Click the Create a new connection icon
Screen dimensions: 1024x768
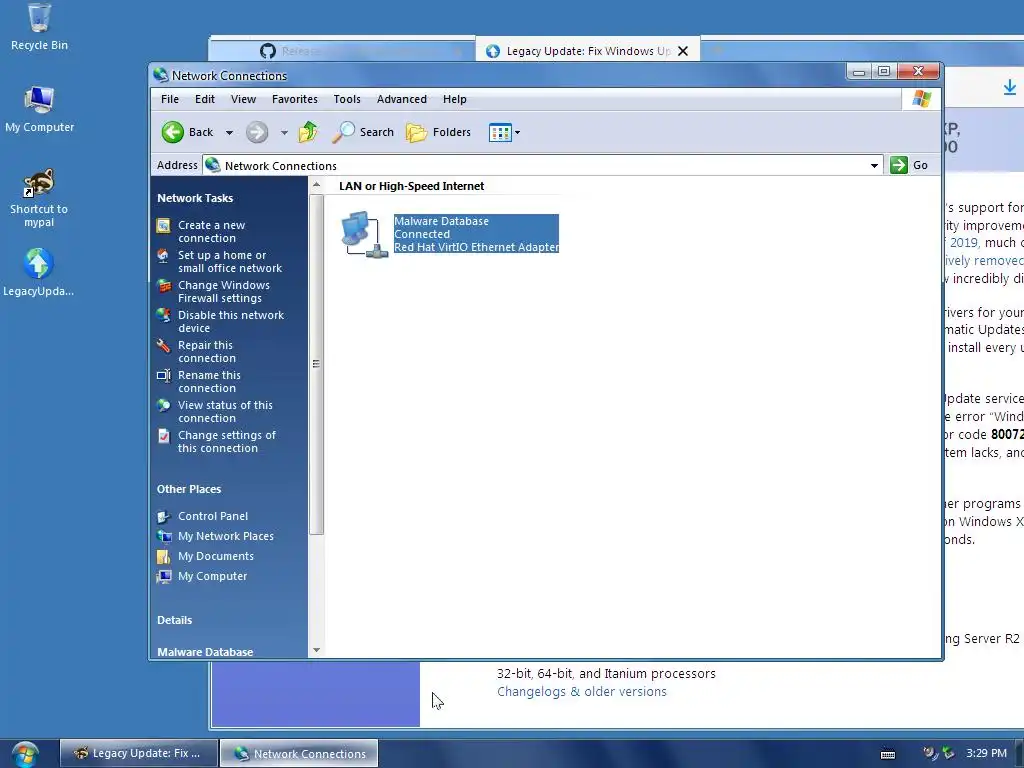click(x=163, y=226)
